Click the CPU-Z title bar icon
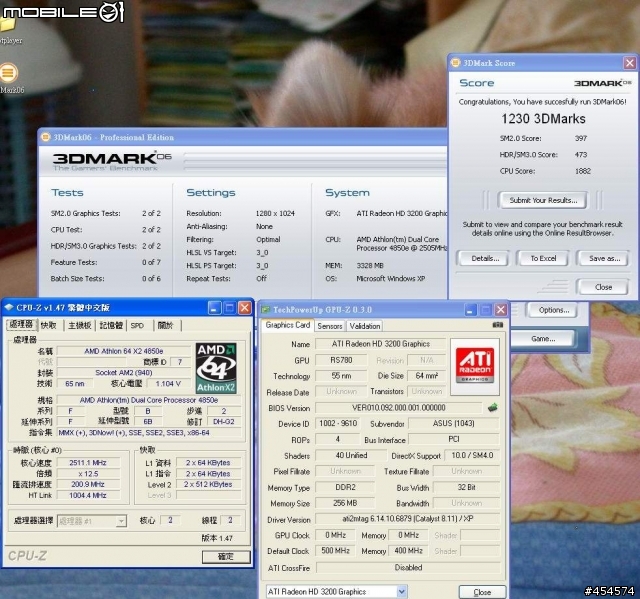640x599 pixels. (x=9, y=308)
